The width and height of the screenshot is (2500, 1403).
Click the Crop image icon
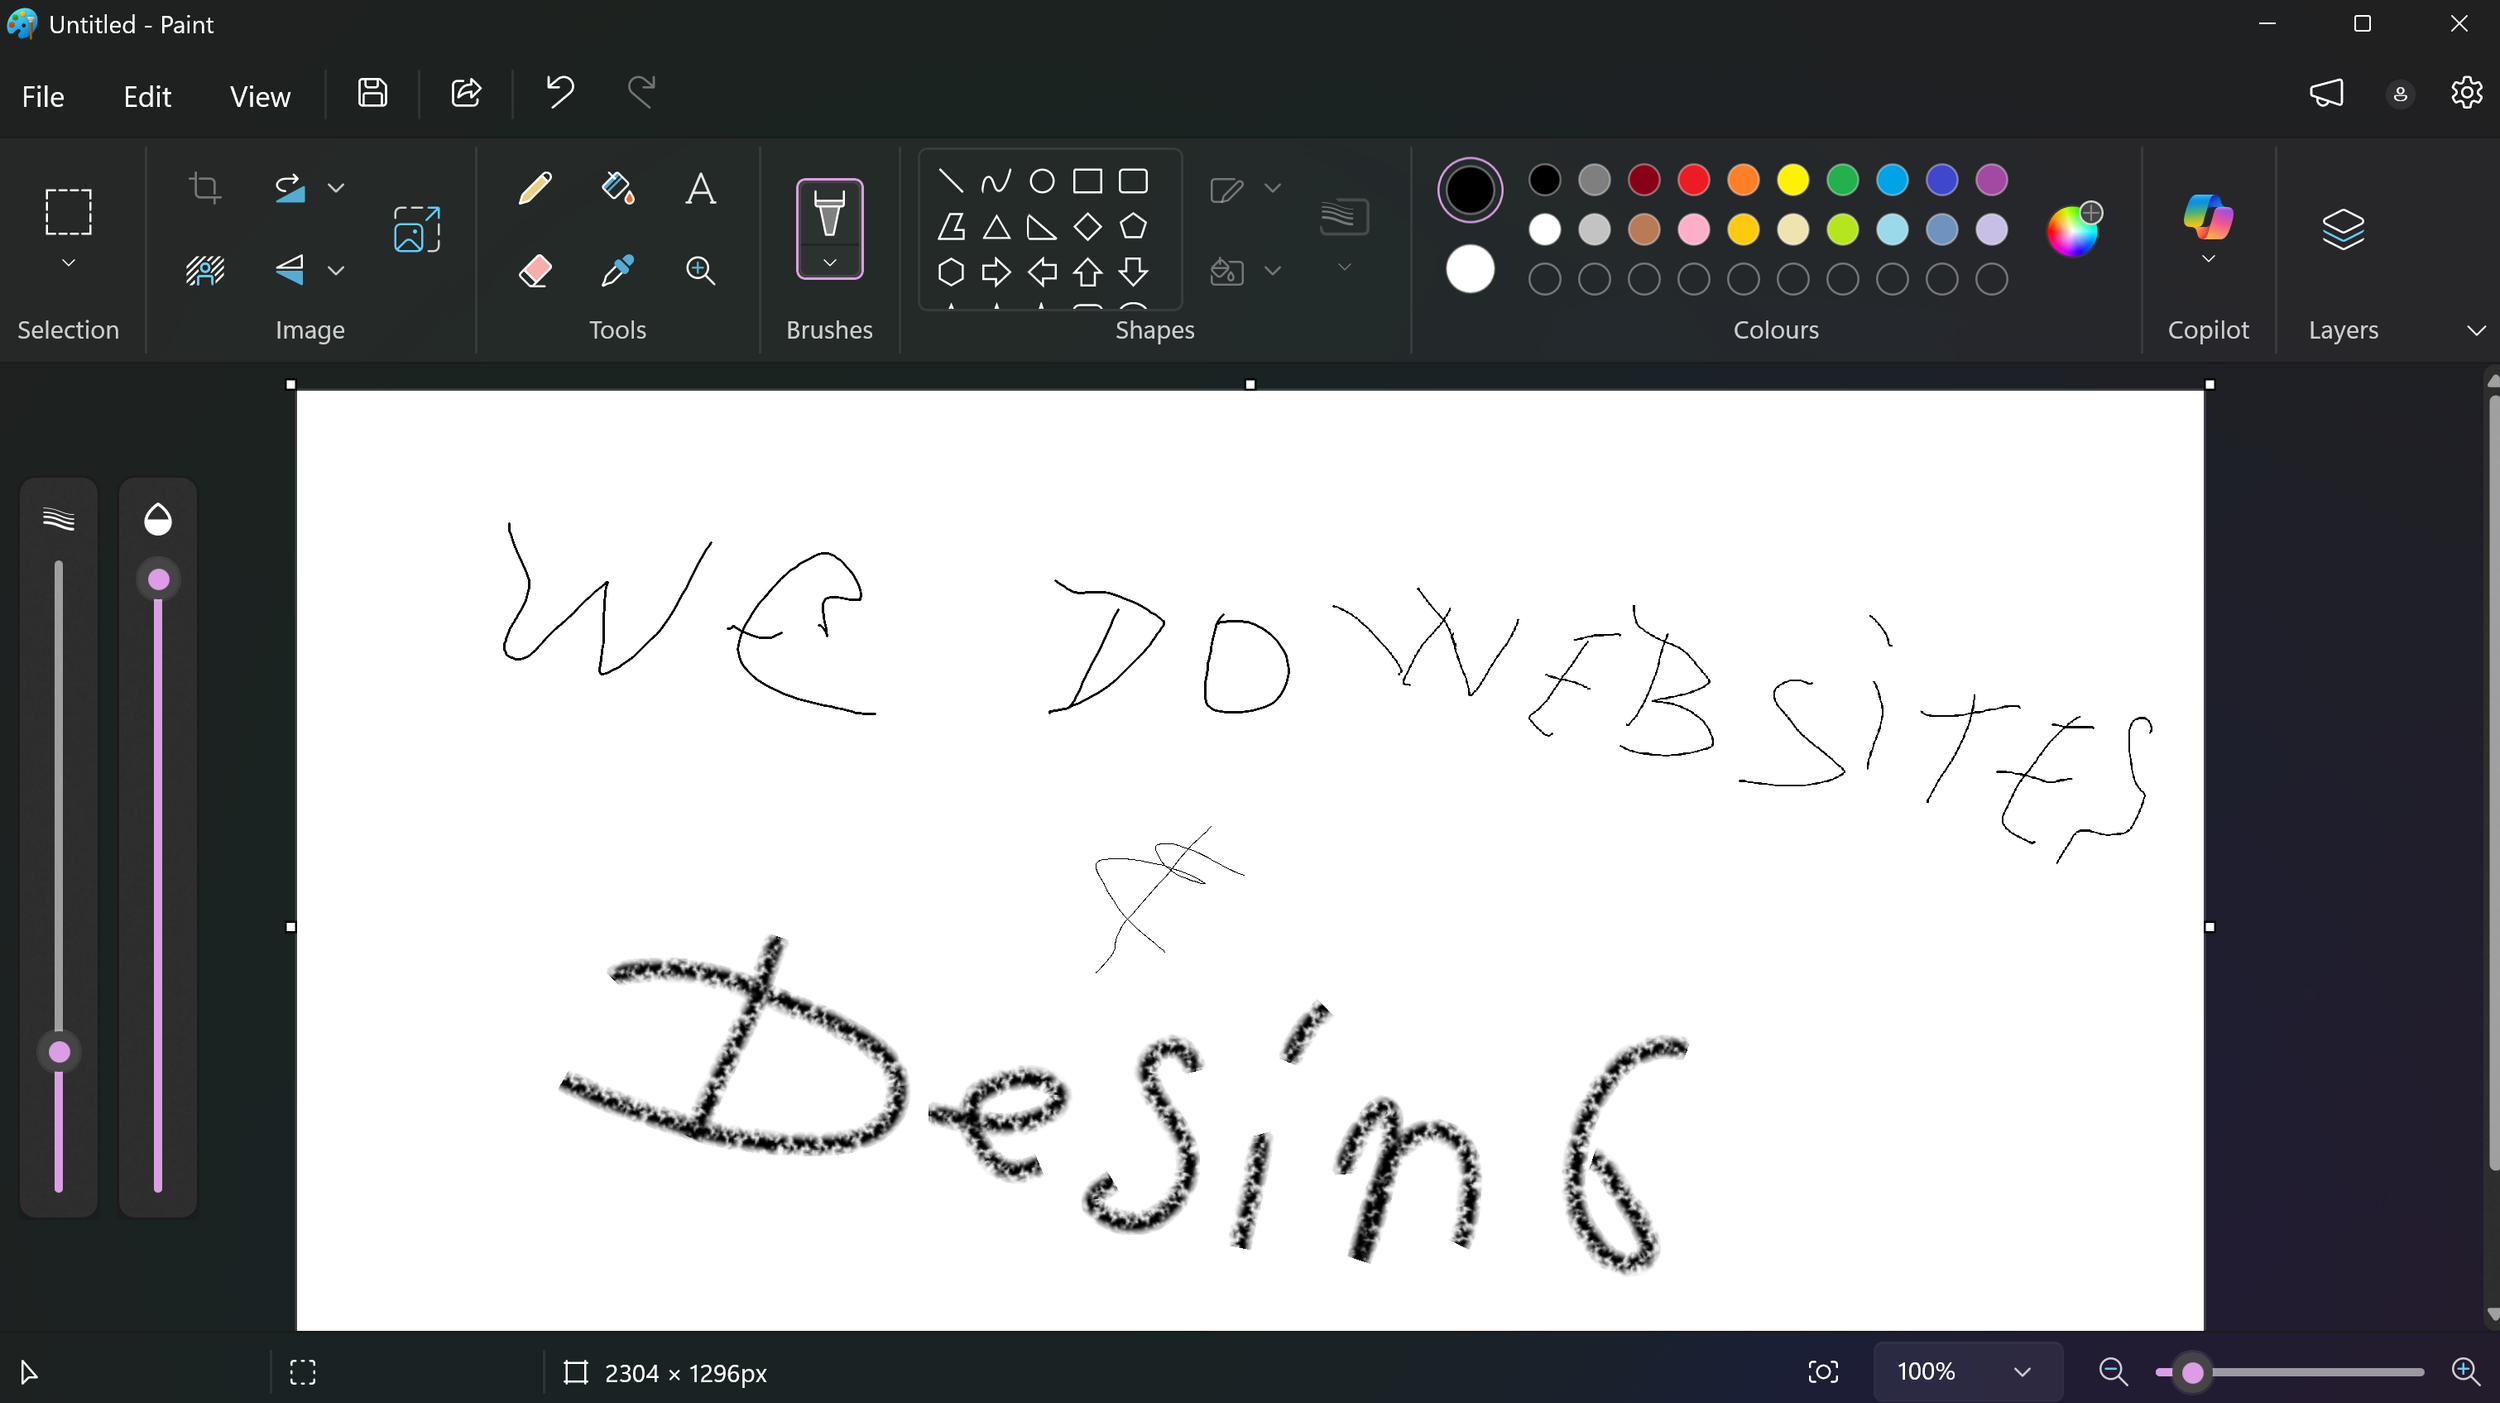(x=205, y=187)
